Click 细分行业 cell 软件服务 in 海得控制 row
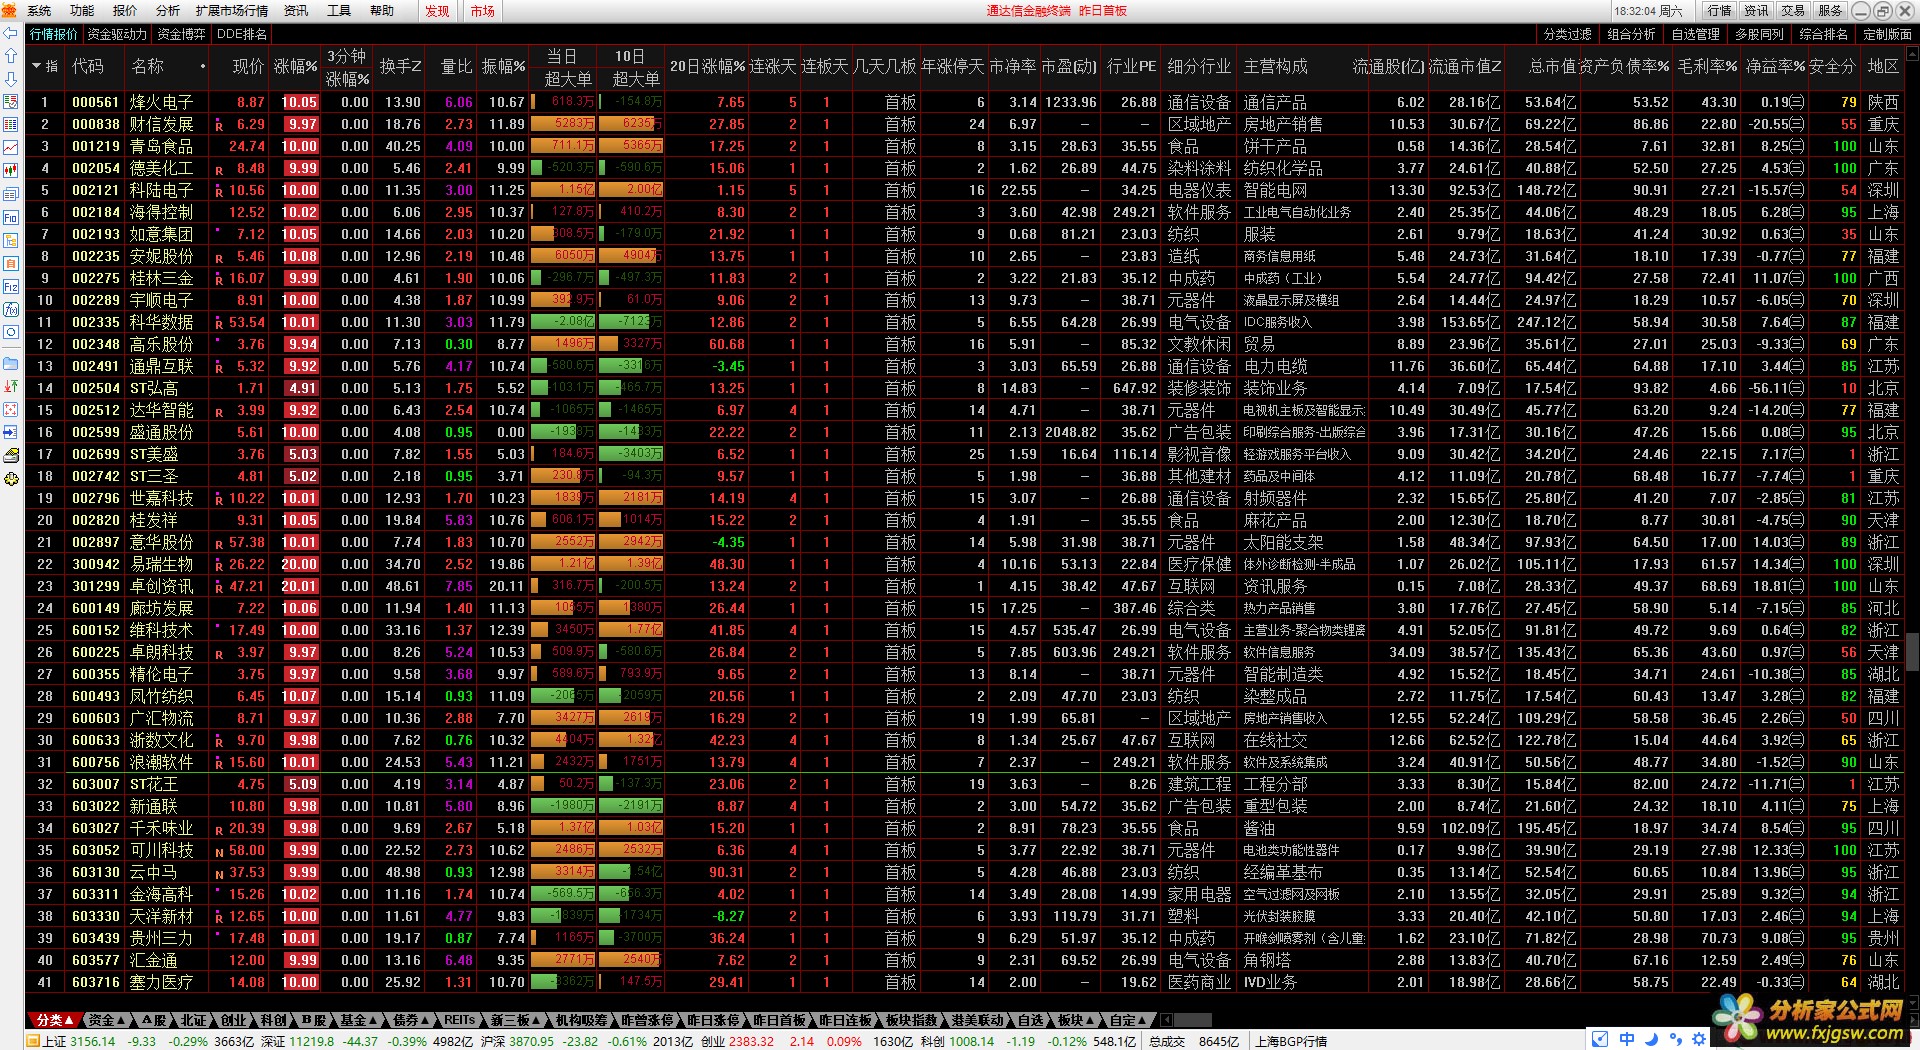Screen dimensions: 1920x1050 [x=1199, y=212]
